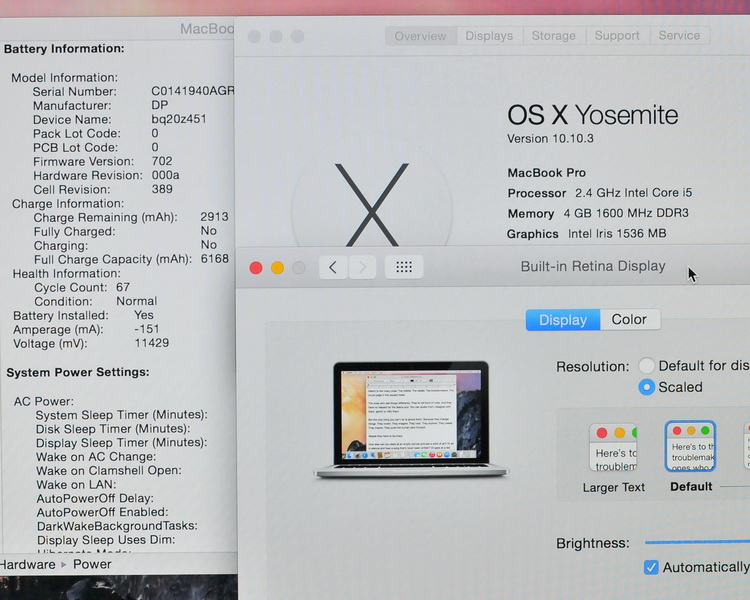Select Amperage value -151
750x600 pixels.
click(x=146, y=329)
